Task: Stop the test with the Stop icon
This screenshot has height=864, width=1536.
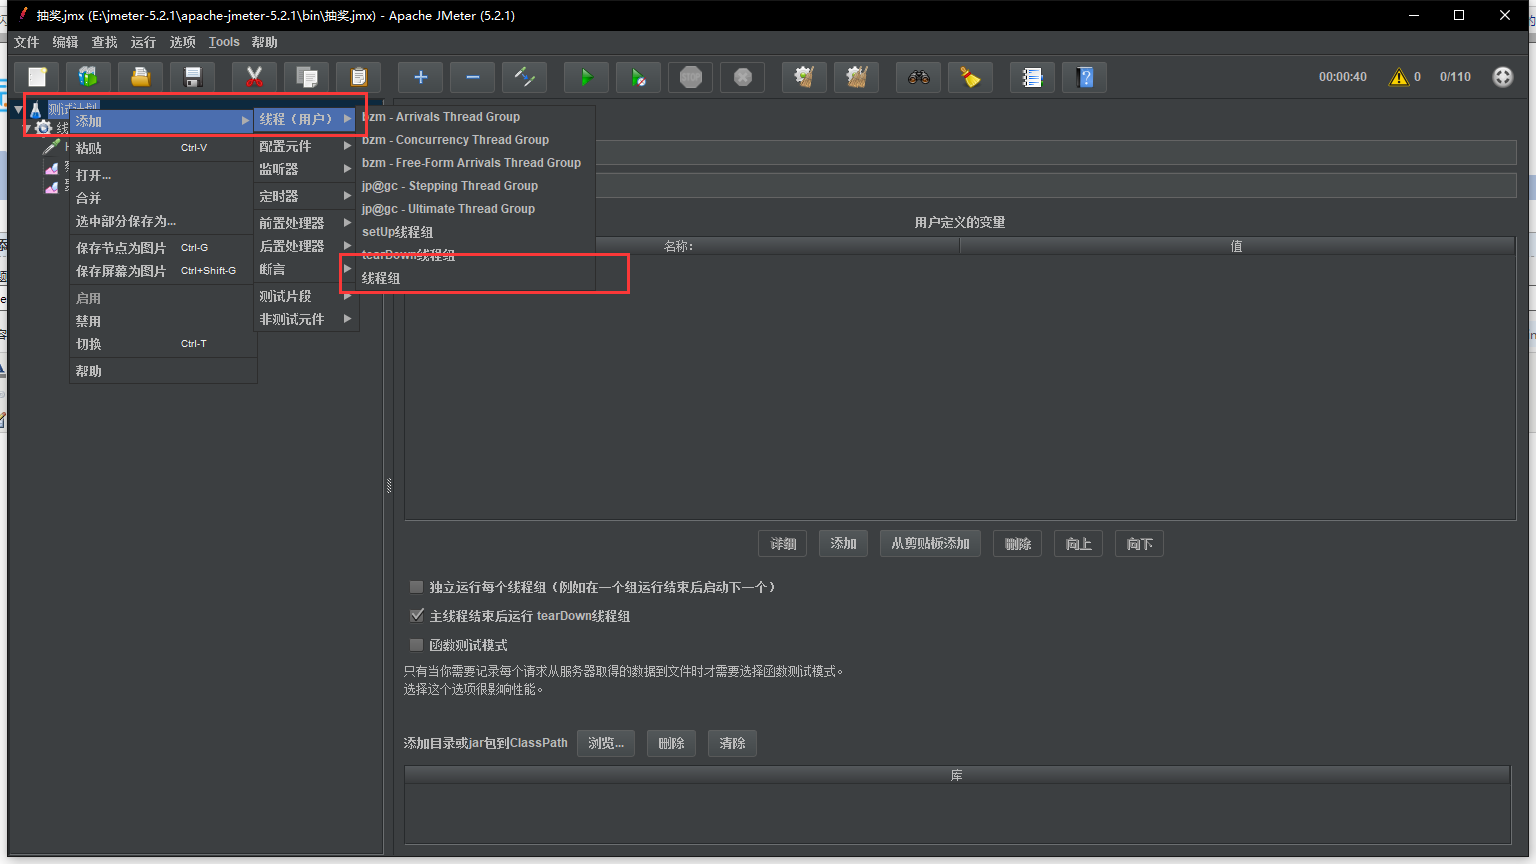Action: (691, 77)
